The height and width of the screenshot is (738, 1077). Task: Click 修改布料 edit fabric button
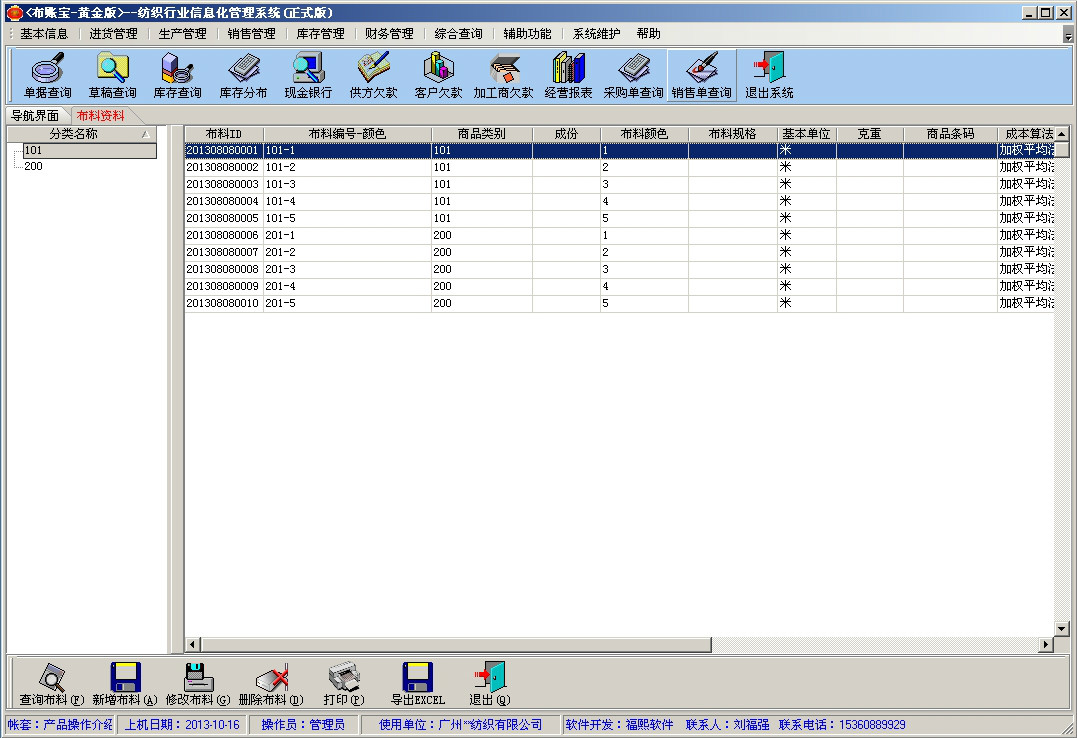[x=198, y=684]
